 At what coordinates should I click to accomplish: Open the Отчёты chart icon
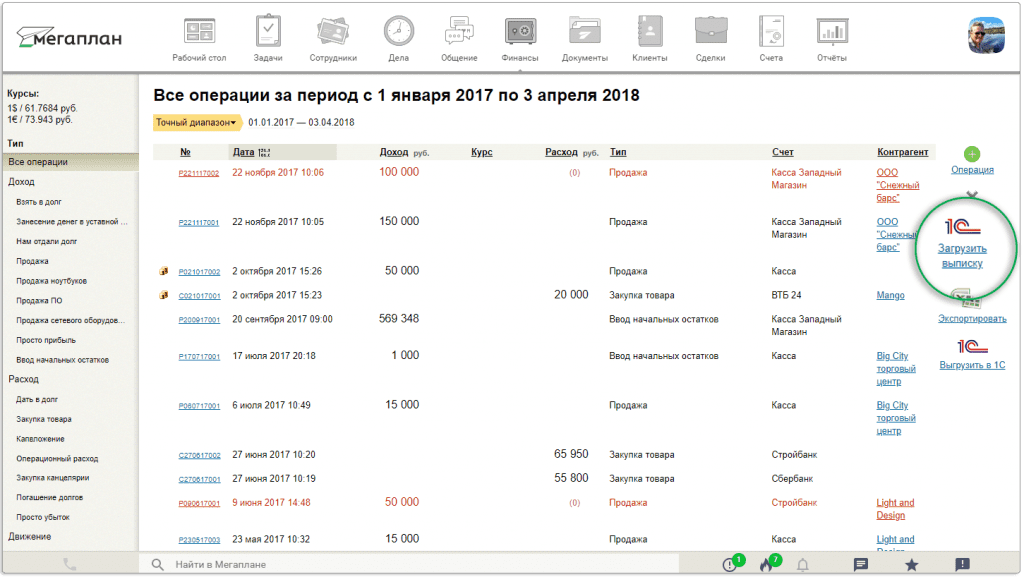click(x=832, y=31)
